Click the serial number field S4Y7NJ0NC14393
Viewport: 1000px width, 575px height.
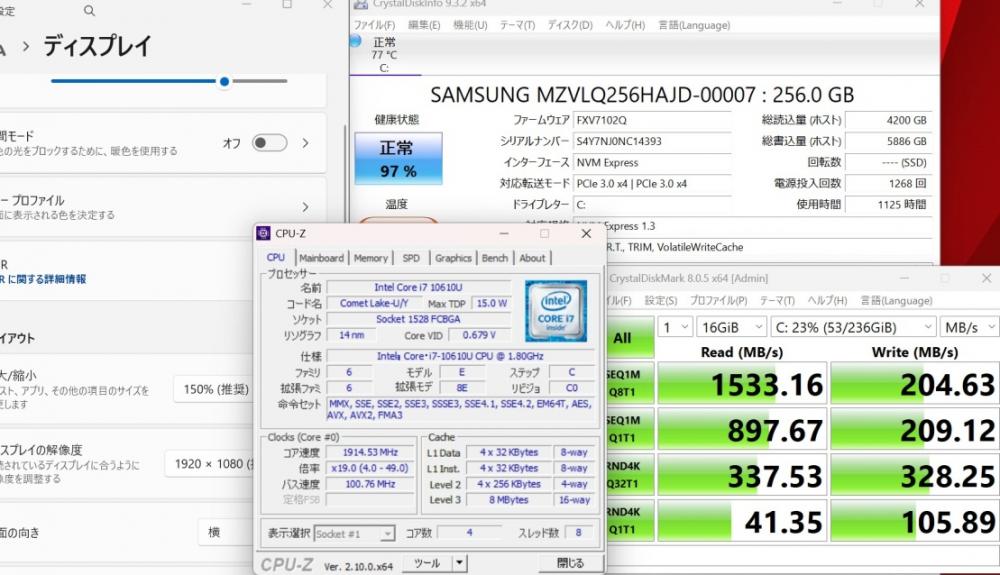(652, 141)
